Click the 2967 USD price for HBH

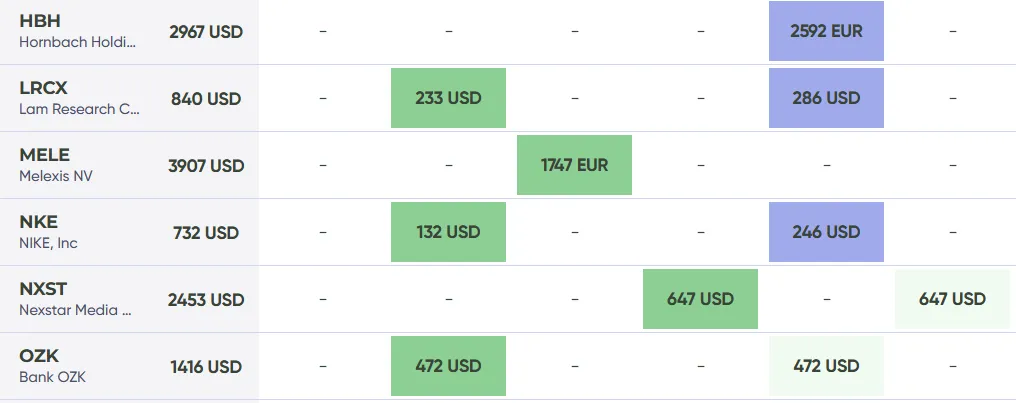pyautogui.click(x=206, y=32)
